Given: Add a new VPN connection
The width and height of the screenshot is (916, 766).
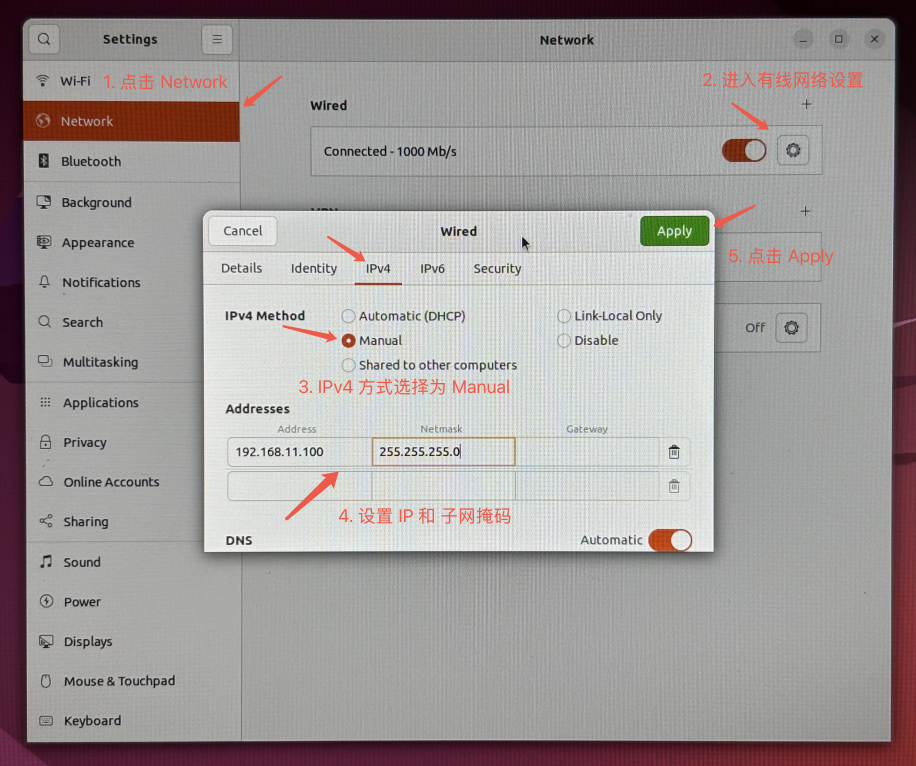Looking at the screenshot, I should pos(806,211).
